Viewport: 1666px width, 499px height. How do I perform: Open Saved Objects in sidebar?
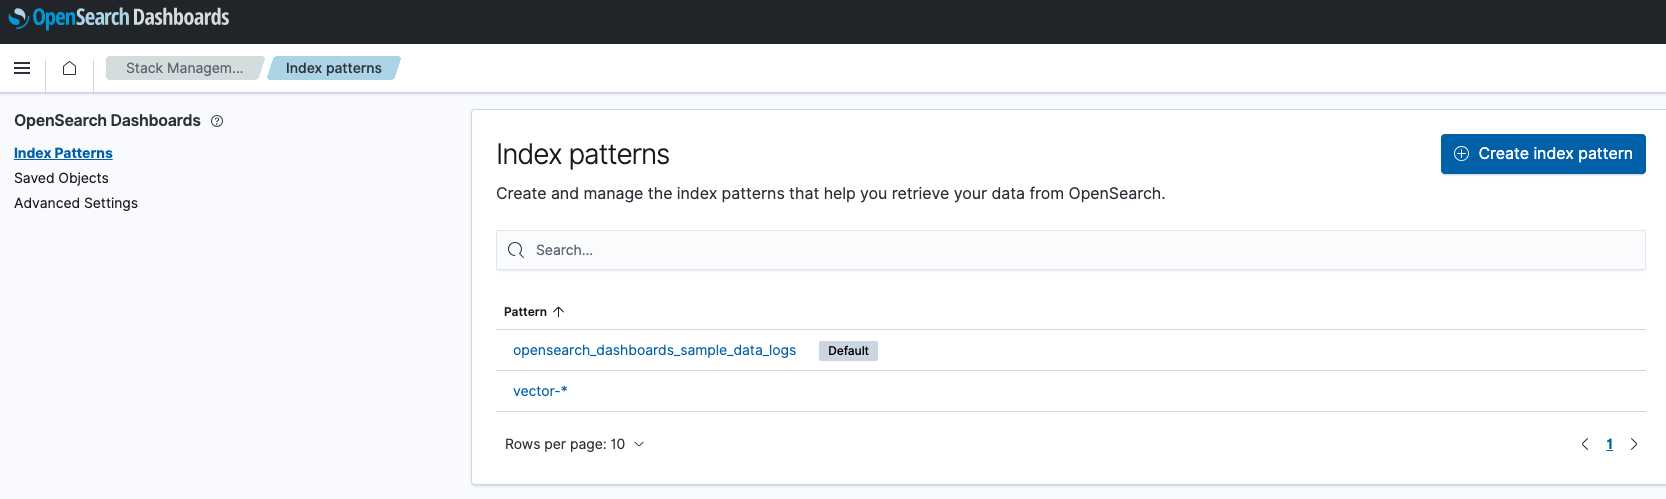tap(61, 178)
